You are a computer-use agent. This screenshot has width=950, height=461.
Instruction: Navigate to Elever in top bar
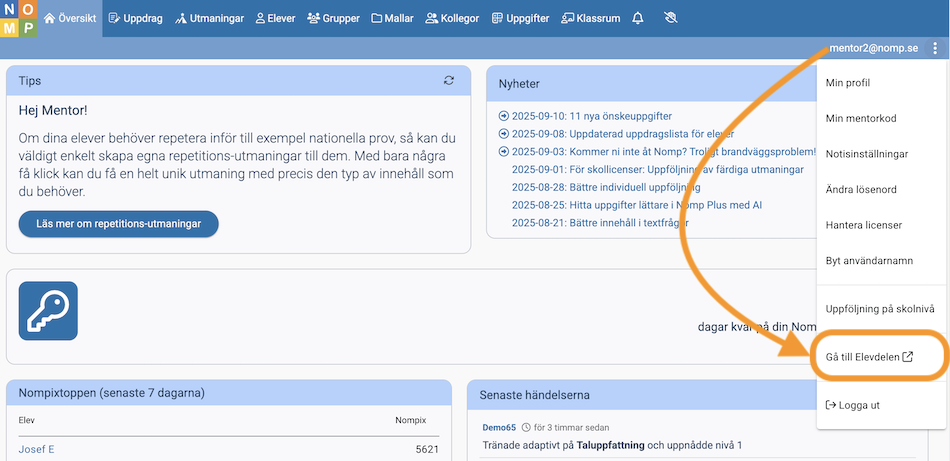tap(275, 18)
